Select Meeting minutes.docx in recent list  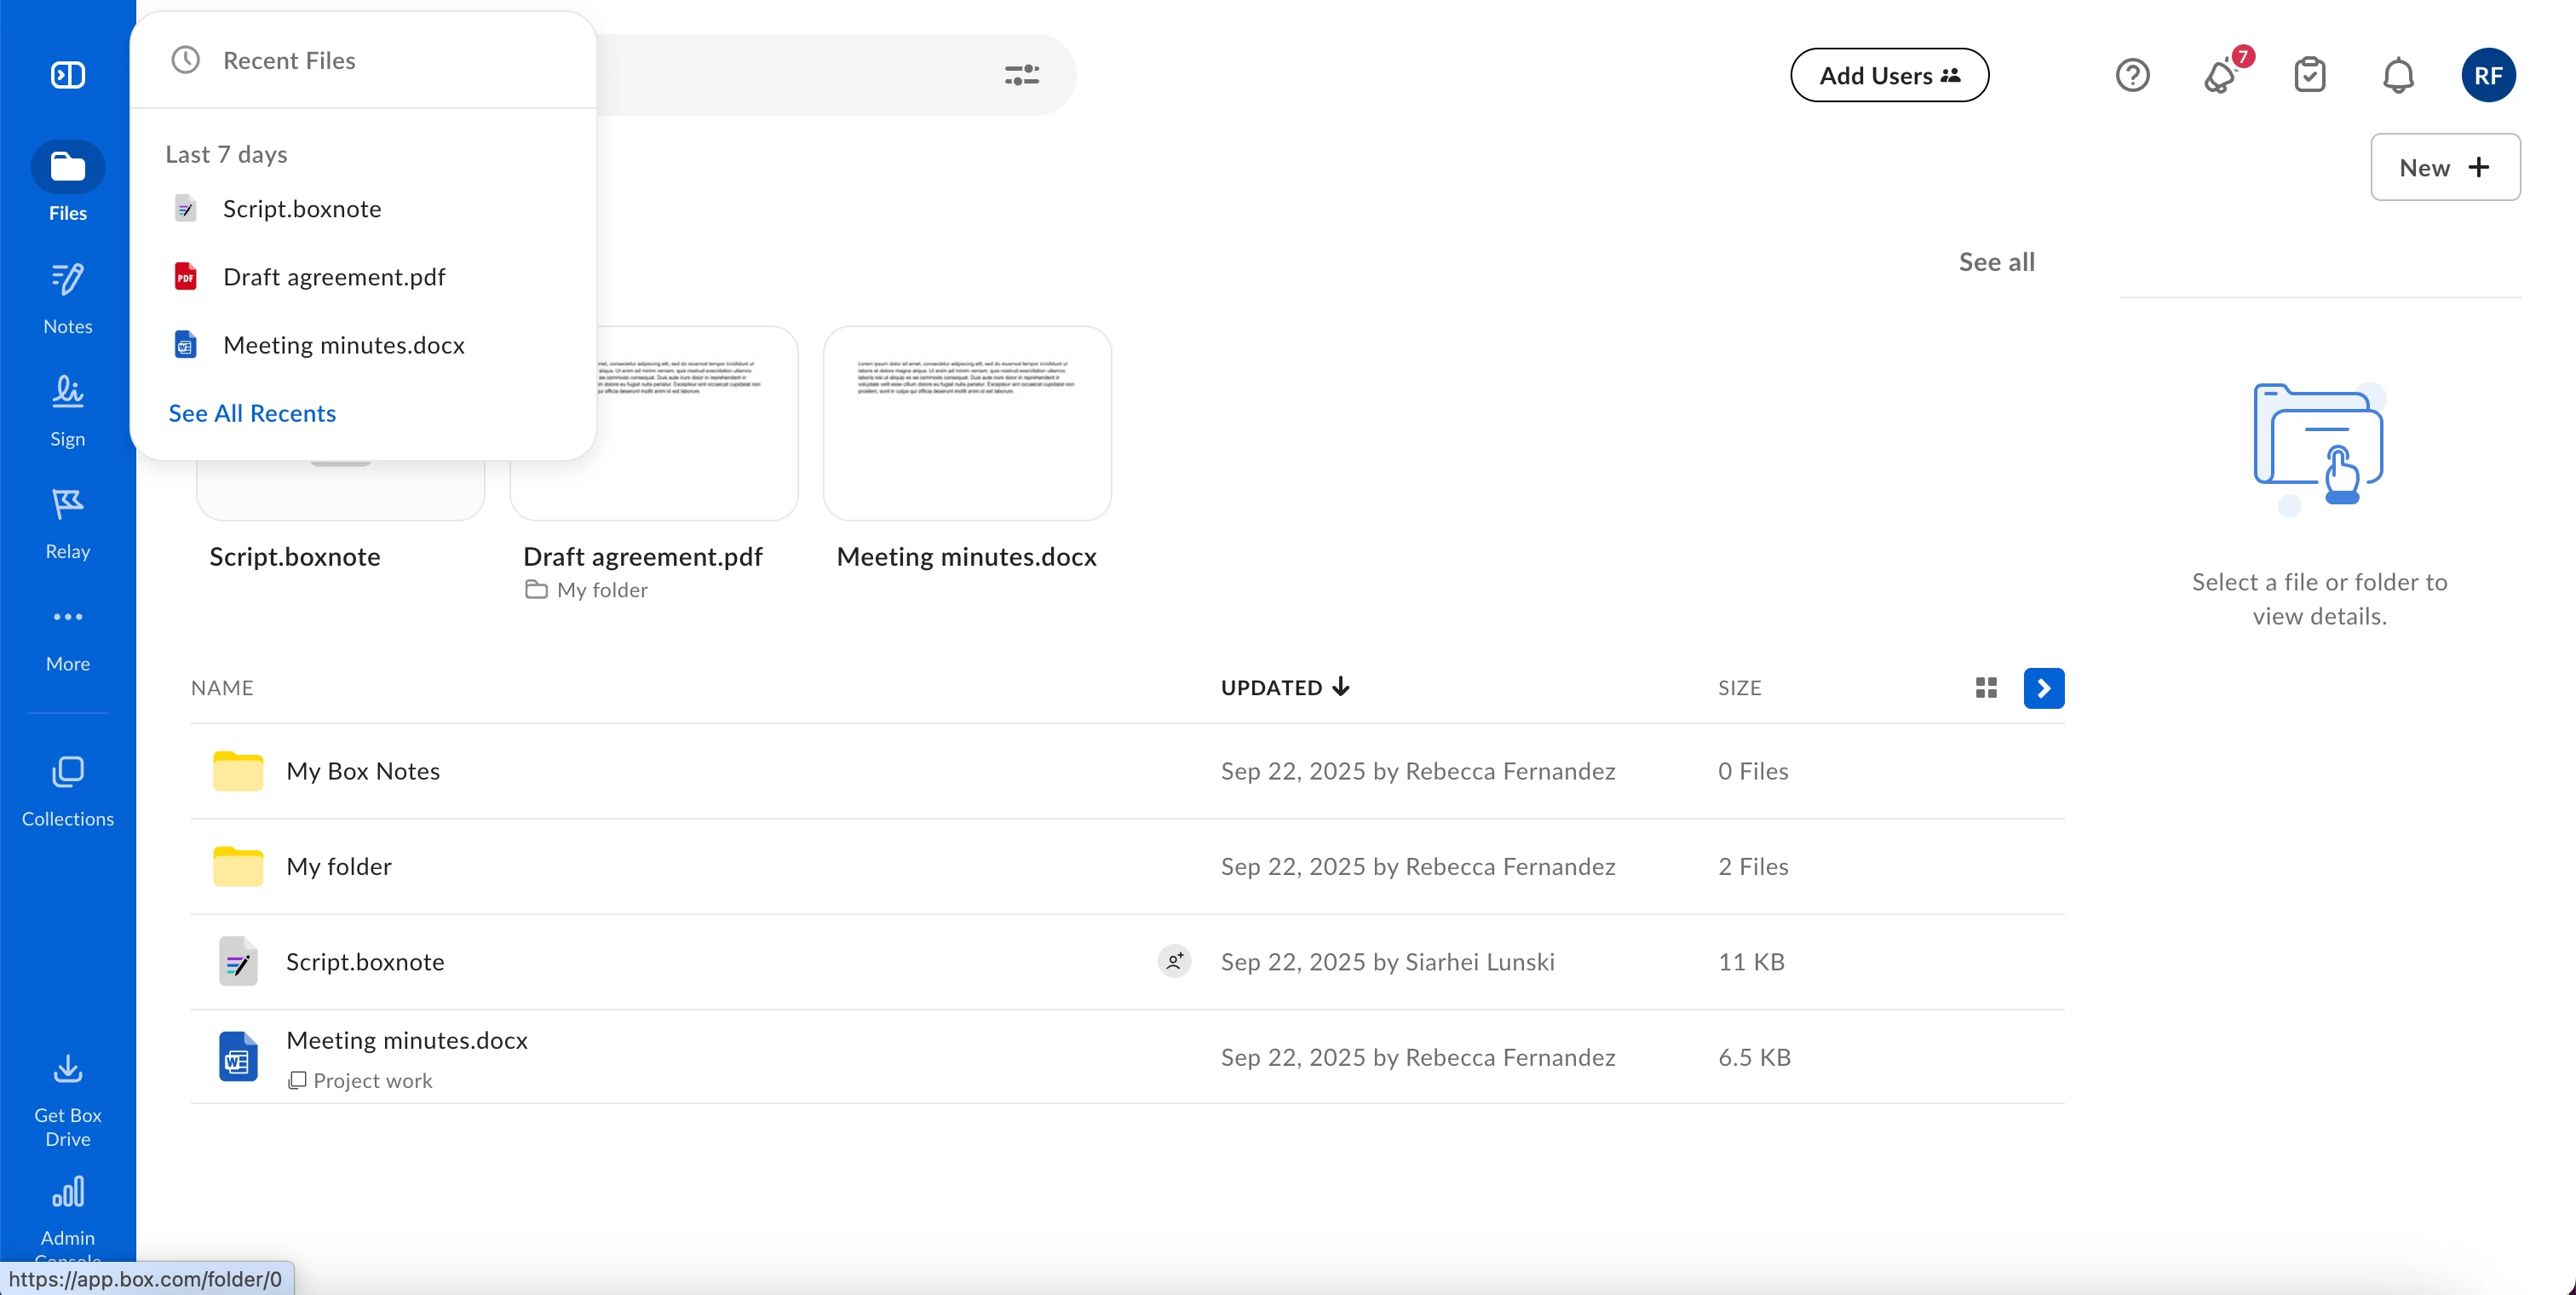click(x=343, y=345)
